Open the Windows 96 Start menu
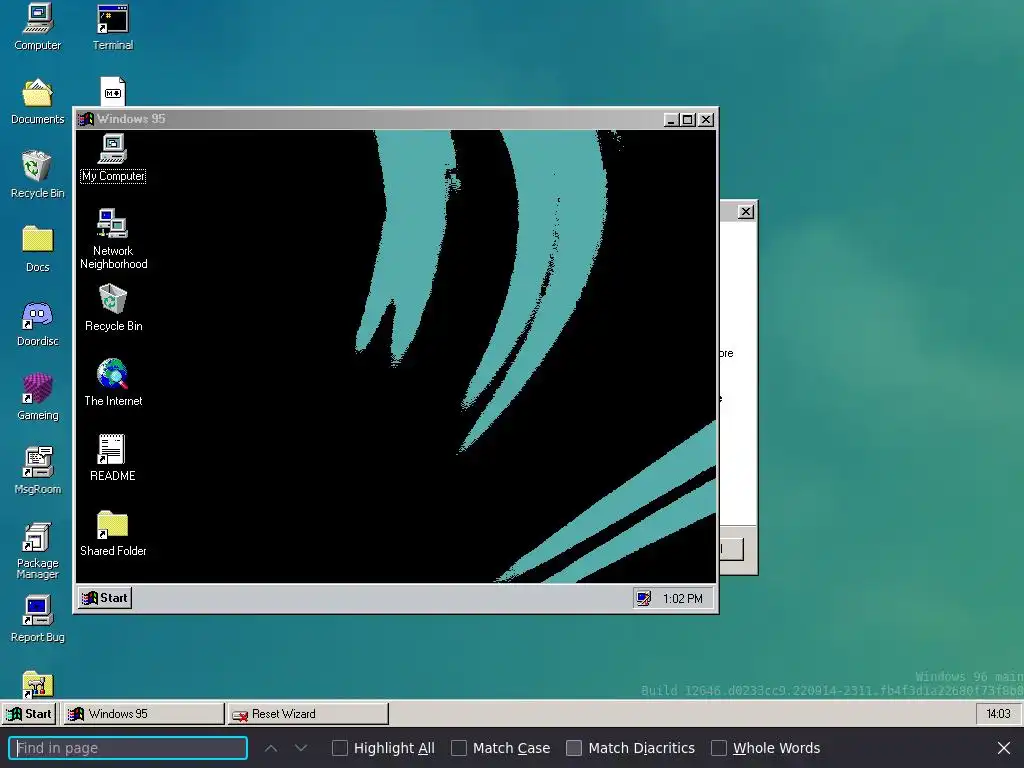The width and height of the screenshot is (1024, 768). tap(29, 714)
